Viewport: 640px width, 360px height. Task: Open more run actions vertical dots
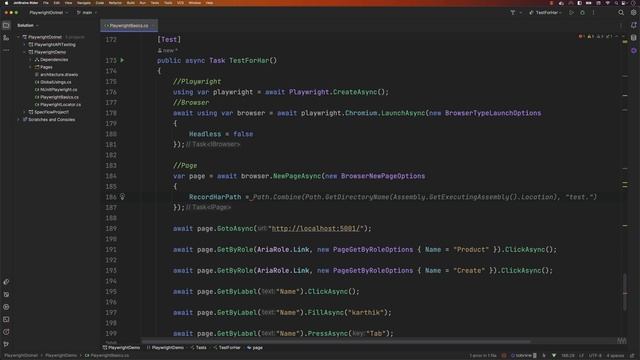pos(593,13)
